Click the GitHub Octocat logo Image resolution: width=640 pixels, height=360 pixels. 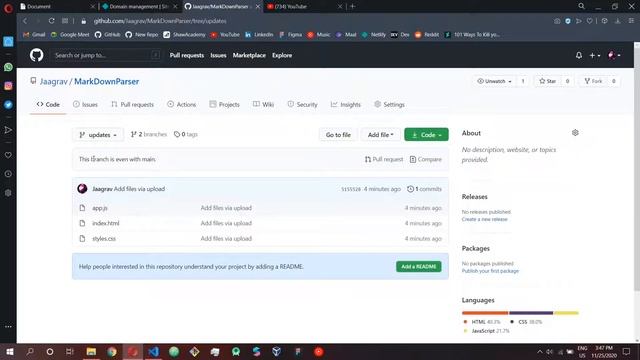tap(36, 55)
